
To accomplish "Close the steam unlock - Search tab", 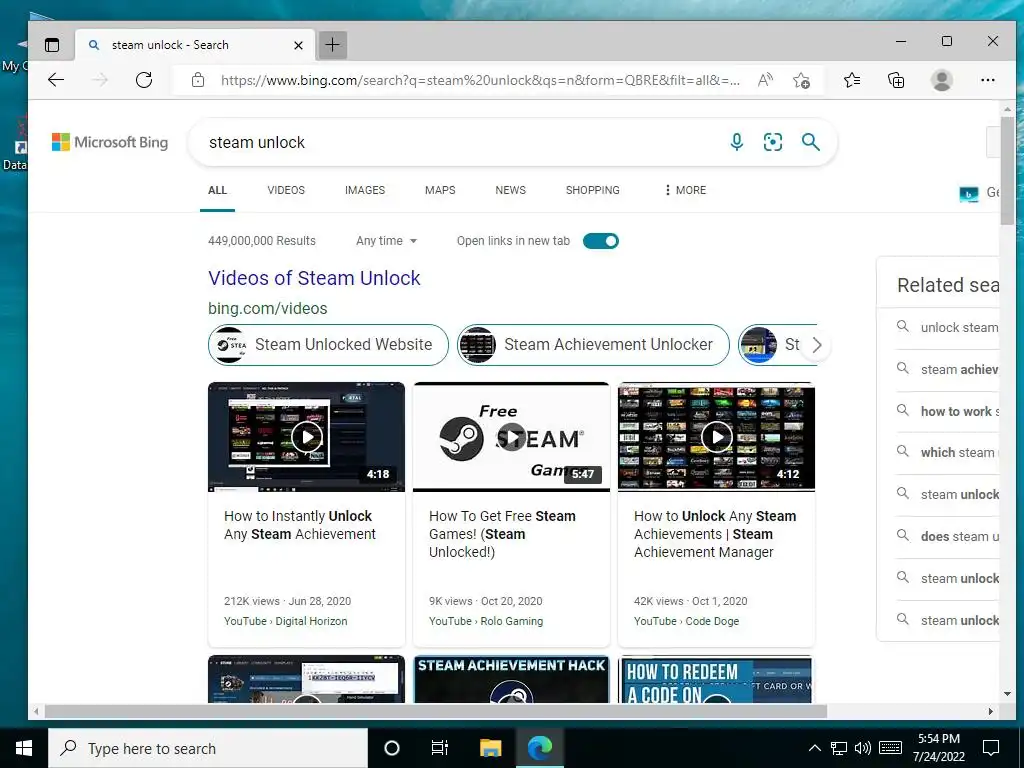I will [298, 45].
